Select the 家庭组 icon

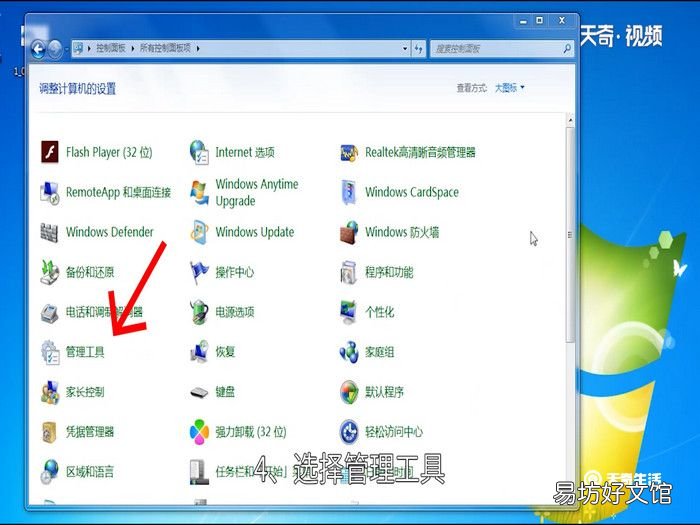[x=349, y=352]
